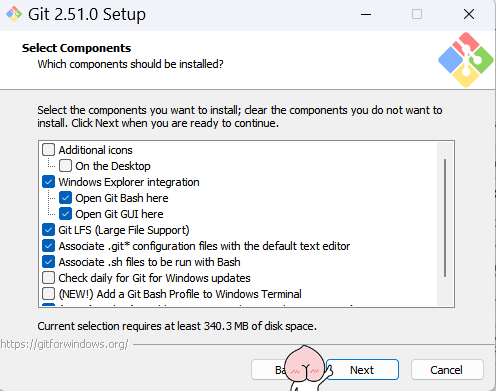Viewport: 496px width, 391px height.
Task: Click the 'Git LFS (Large File Support)' label
Action: pyautogui.click(x=124, y=230)
